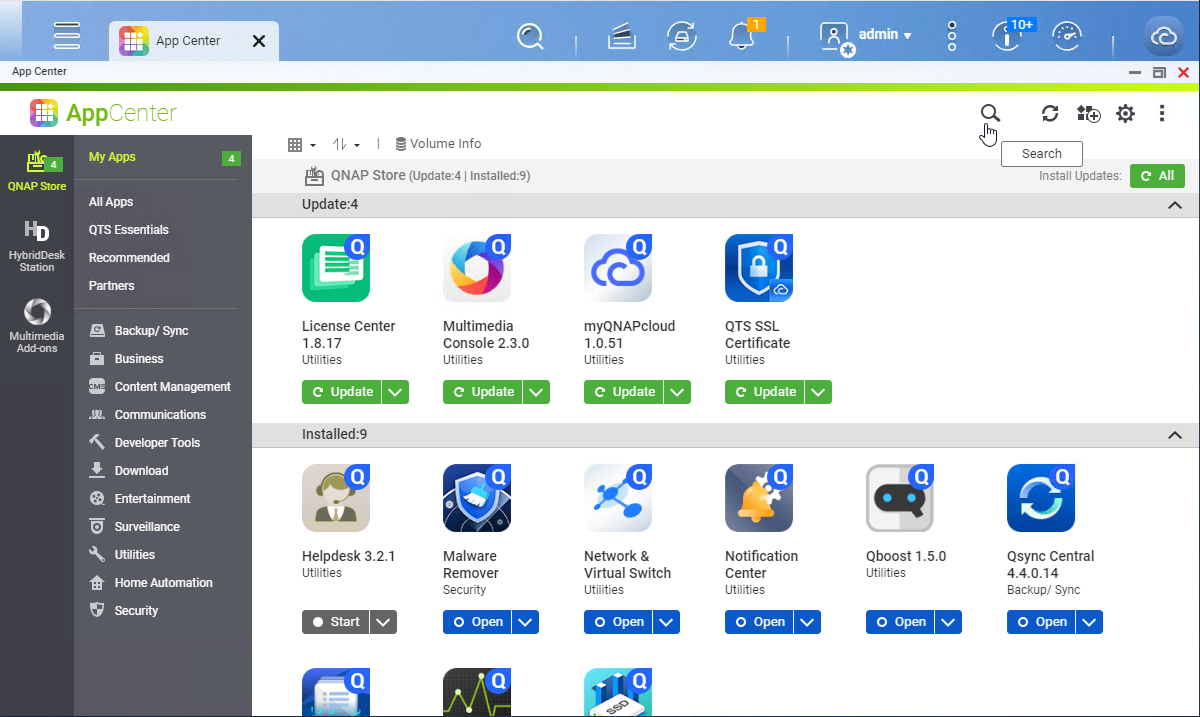The width and height of the screenshot is (1200, 717).
Task: Expand Qsync Central Open dropdown arrow
Action: point(1089,622)
